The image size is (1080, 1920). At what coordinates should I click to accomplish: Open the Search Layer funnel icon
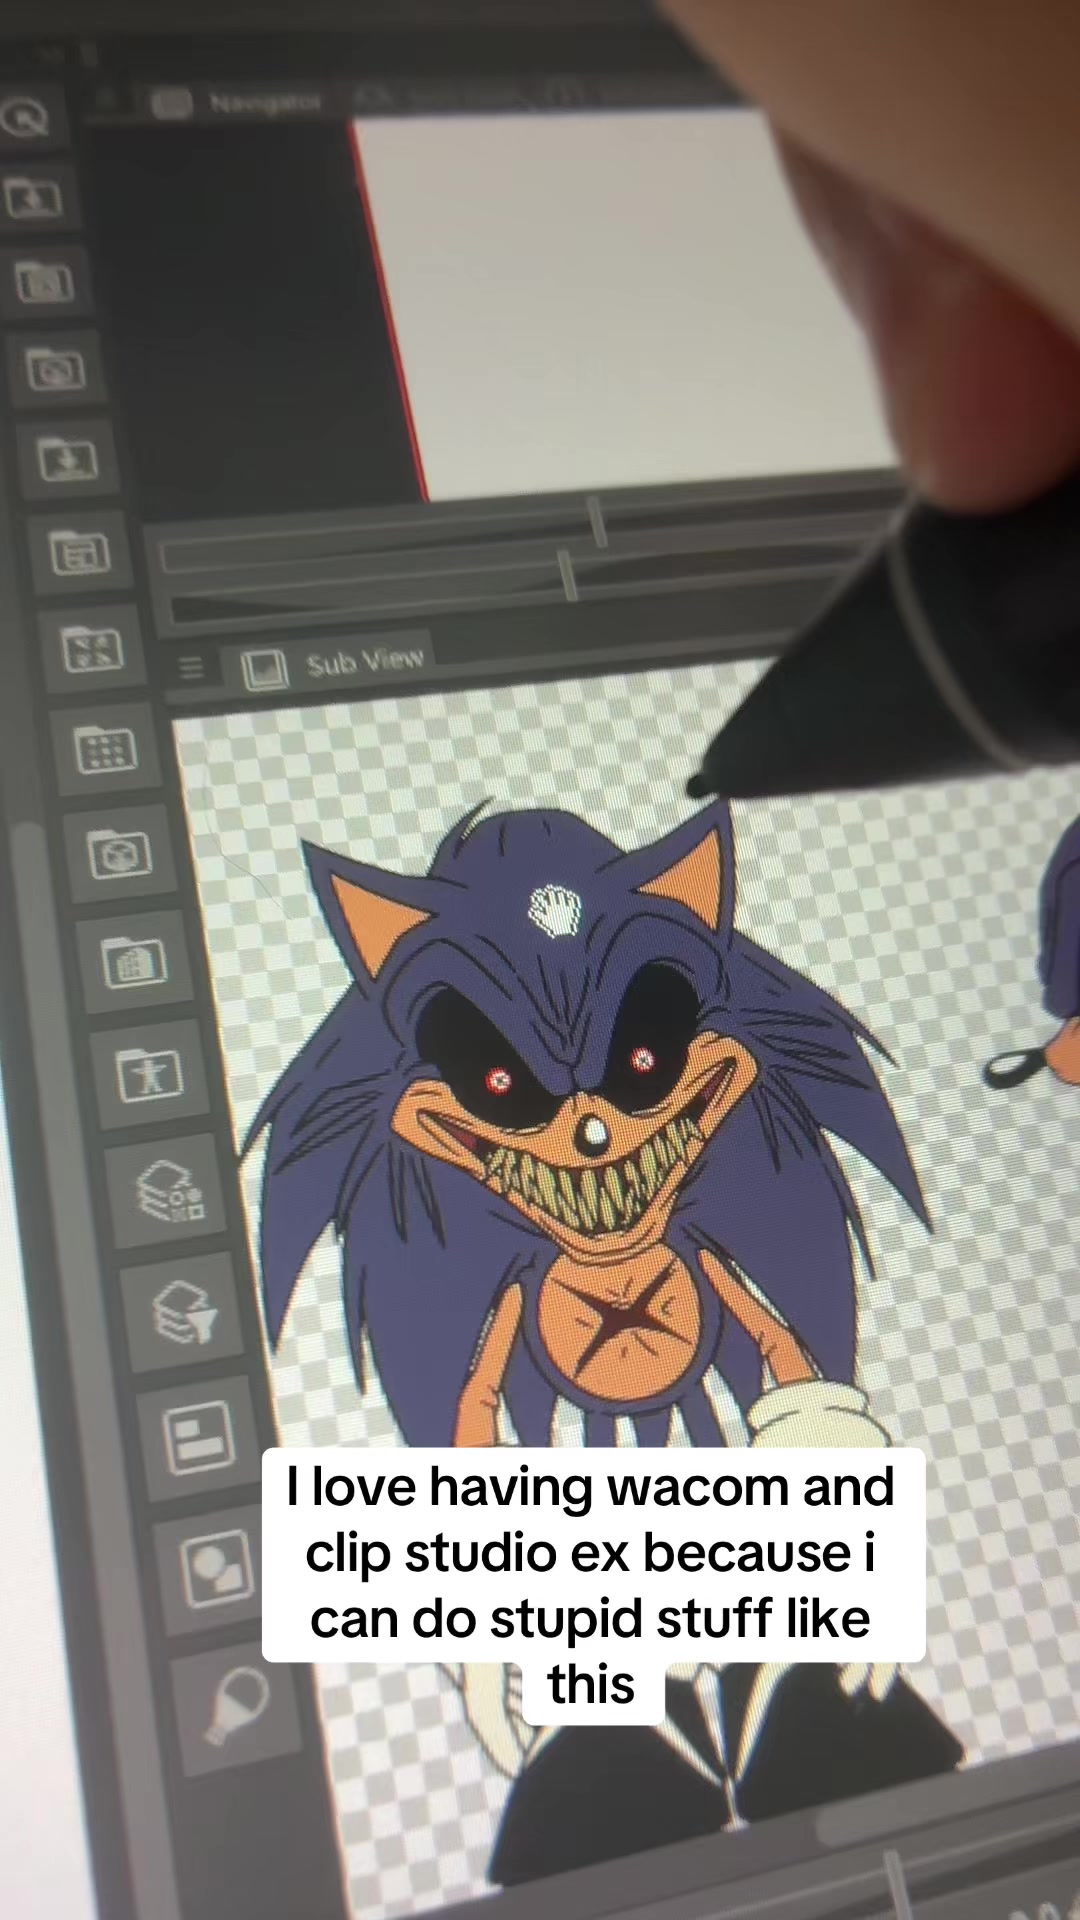click(184, 1312)
